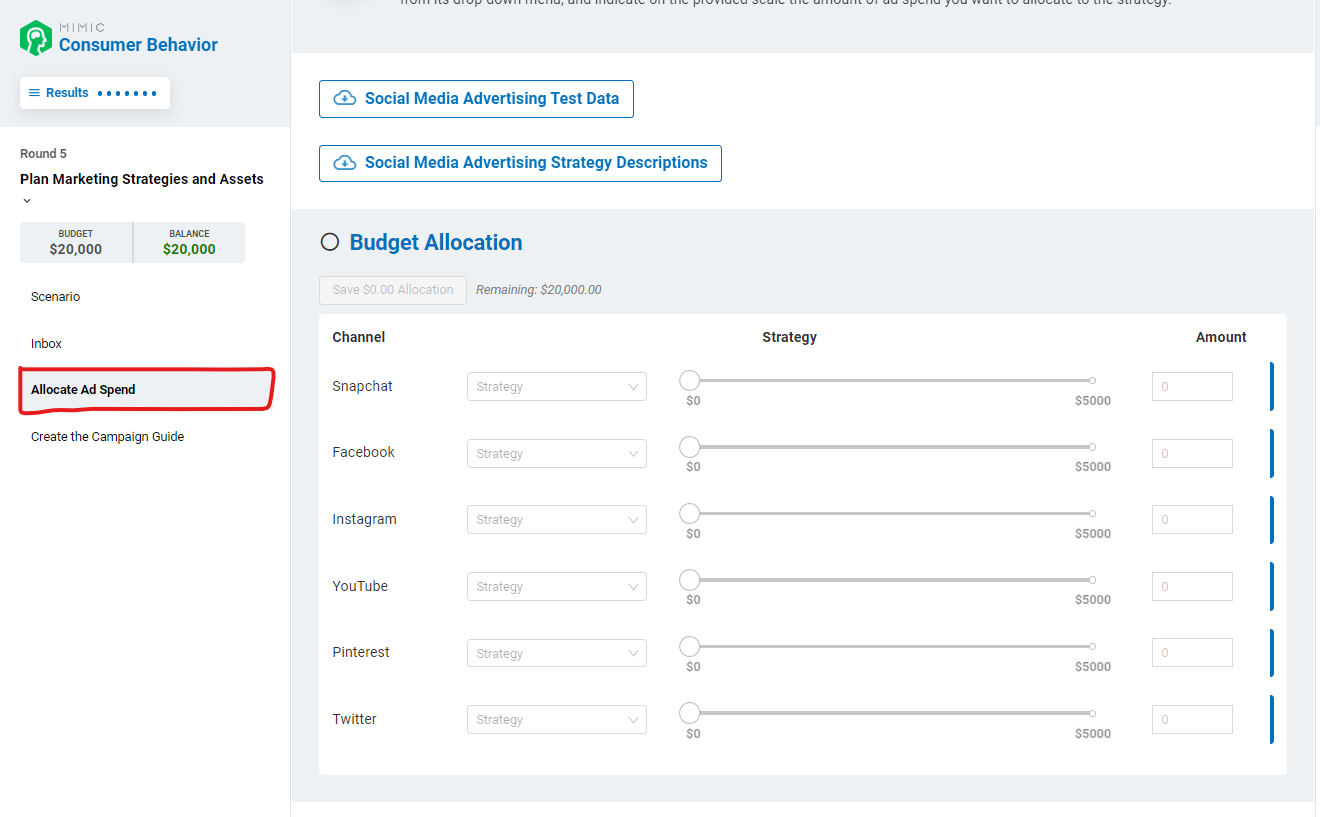
Task: Select Allocate Ad Spend in sidebar
Action: pos(146,390)
